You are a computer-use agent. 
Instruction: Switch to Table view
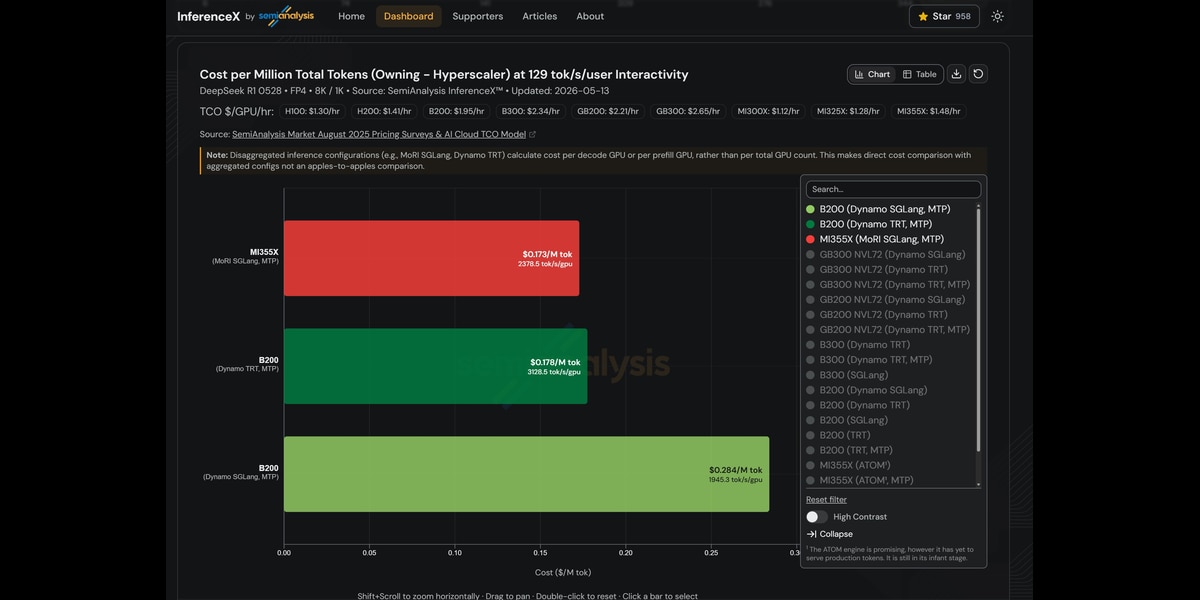[x=919, y=74]
